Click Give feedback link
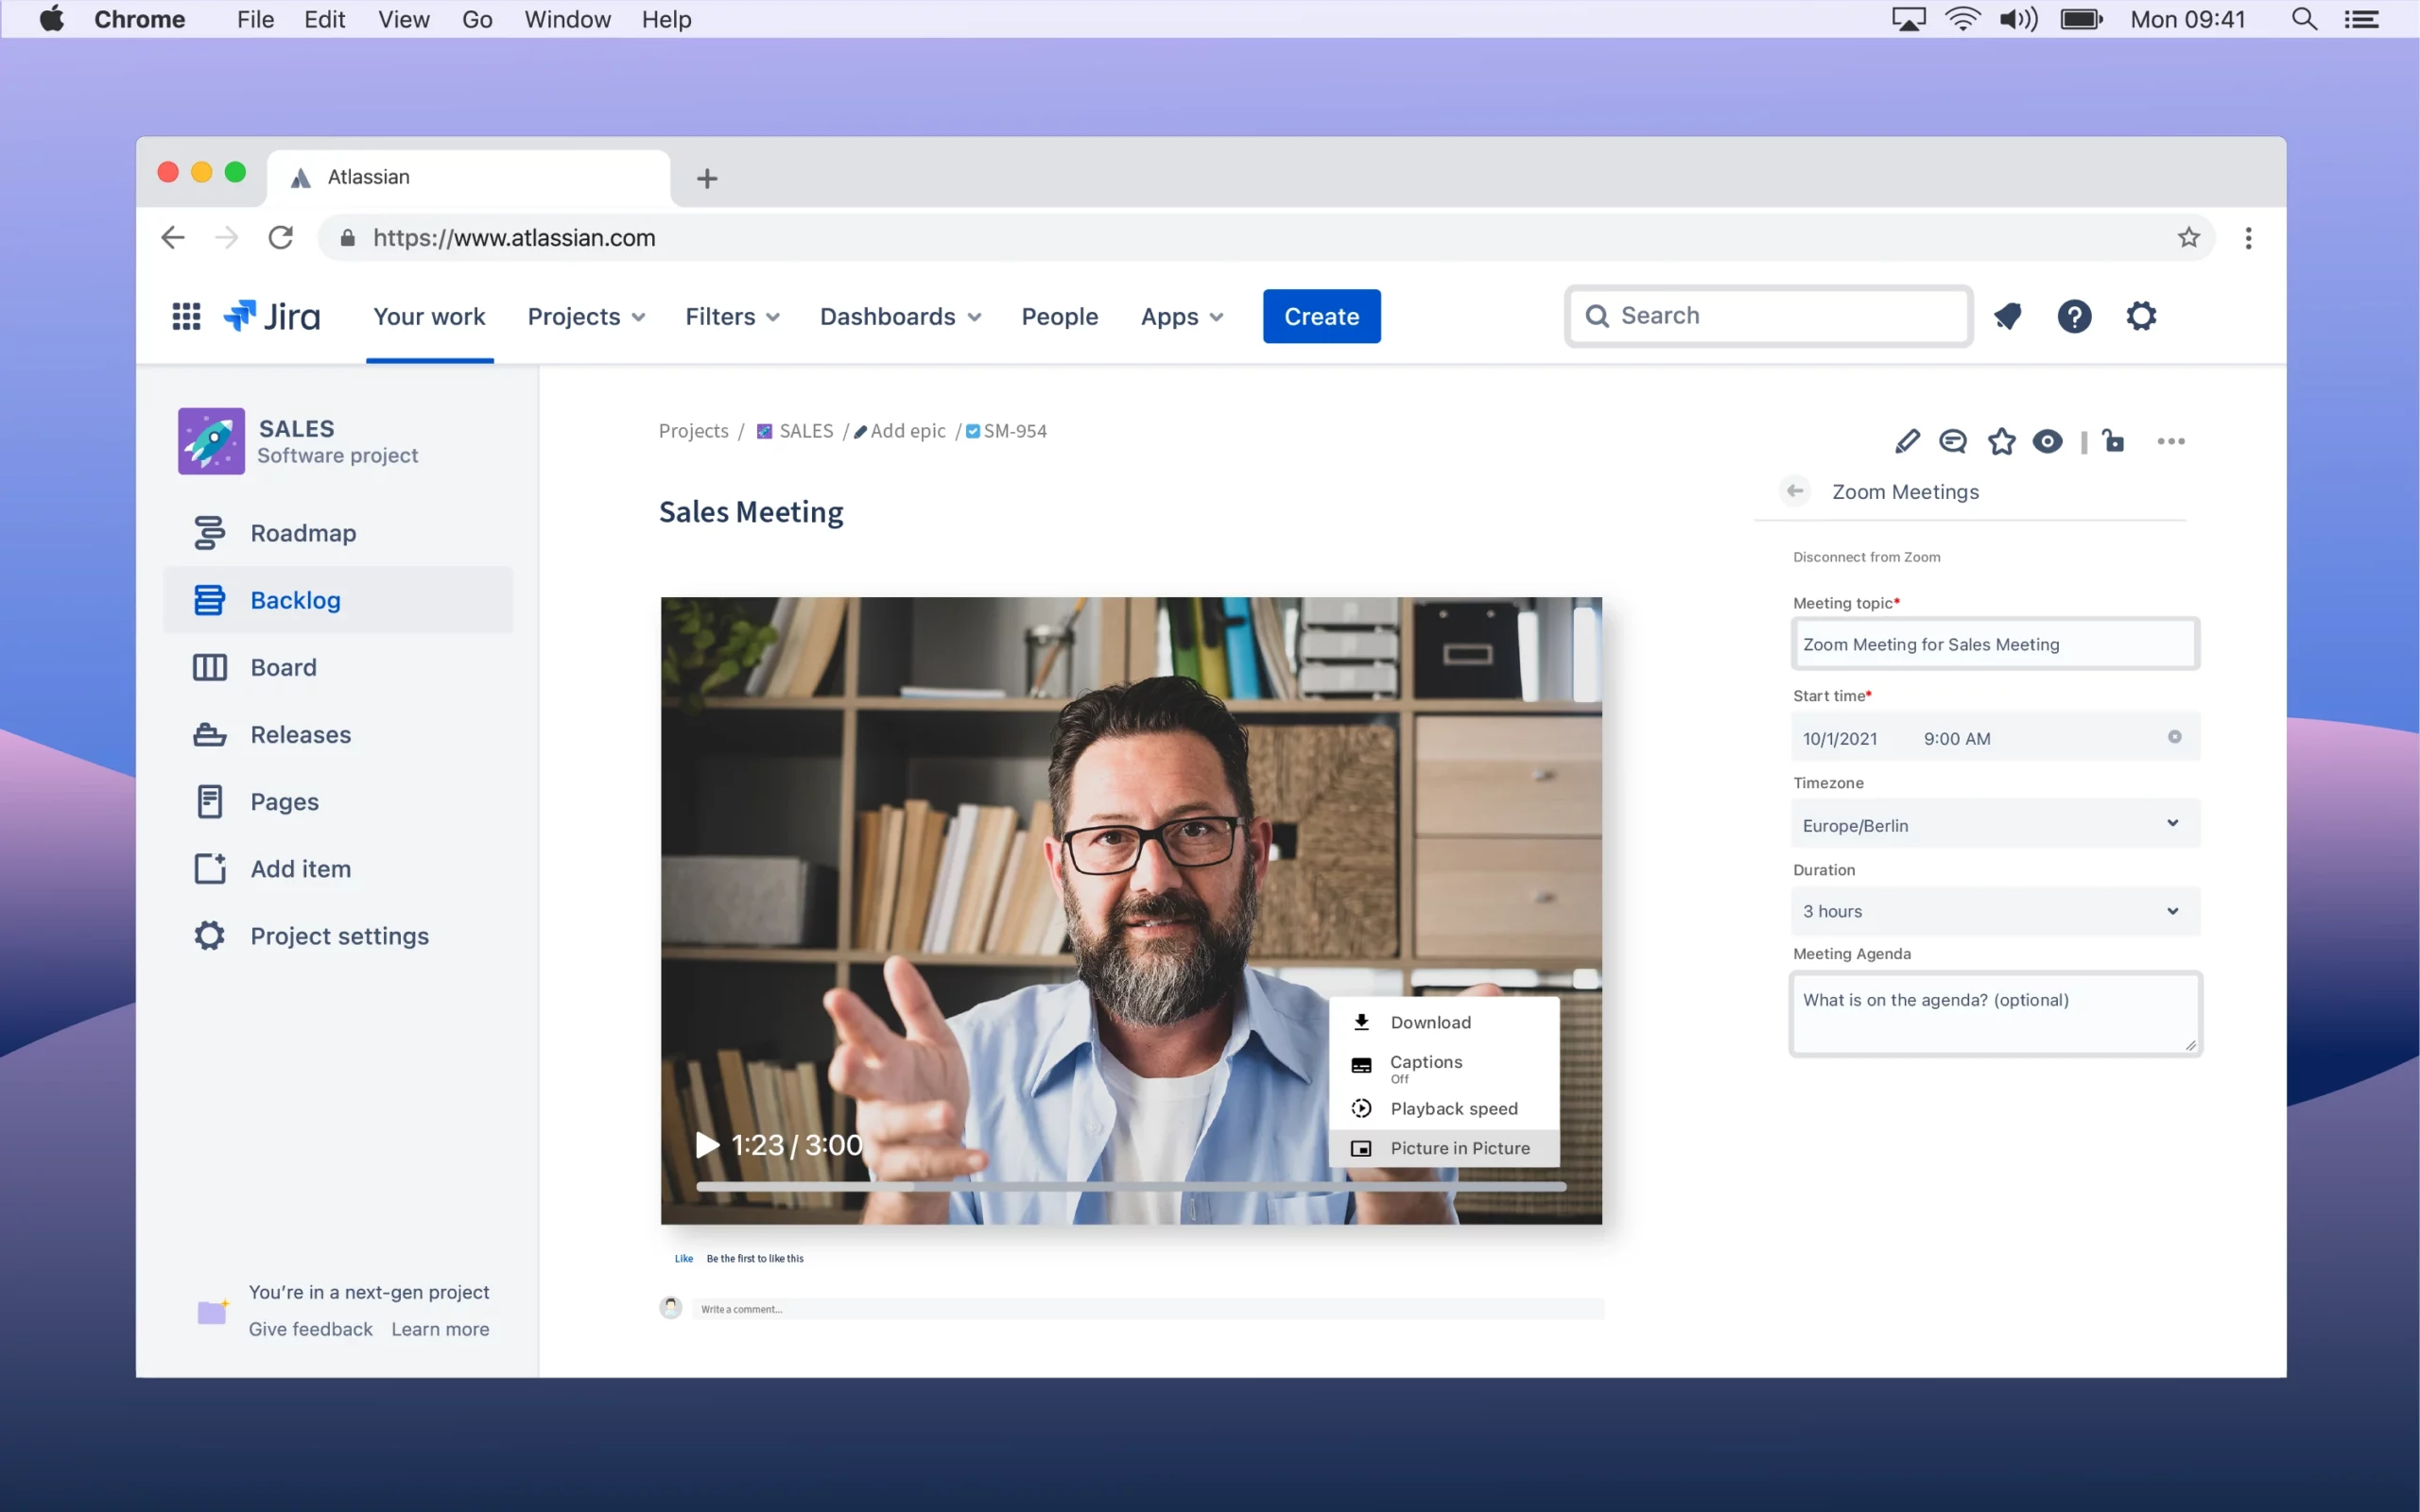The height and width of the screenshot is (1512, 2420). [310, 1329]
